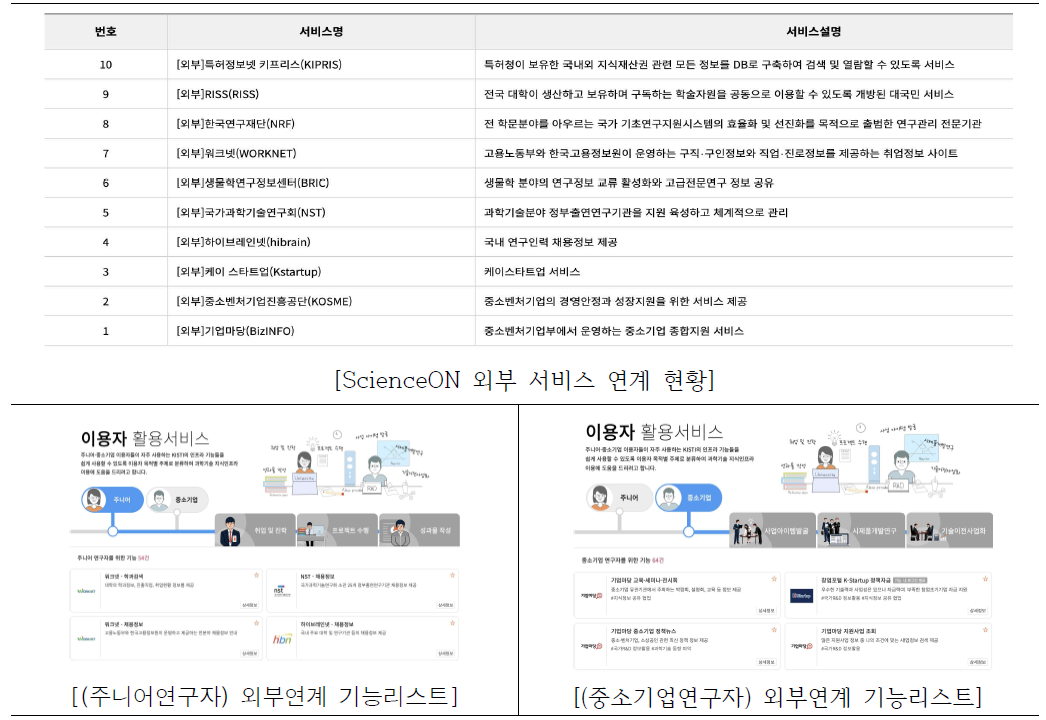The width and height of the screenshot is (1046, 720).
Task: Open the 프로젝트 수행 stage
Action: click(x=338, y=530)
